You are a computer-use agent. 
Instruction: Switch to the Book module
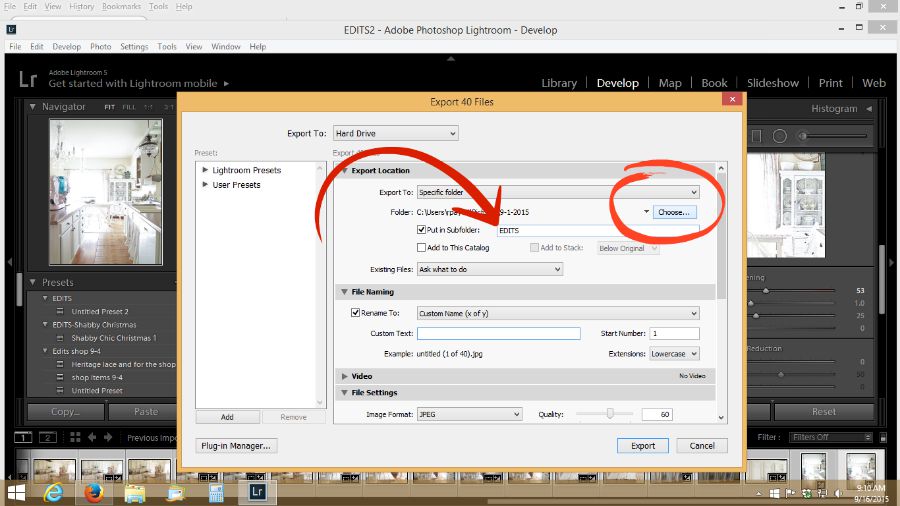(714, 83)
